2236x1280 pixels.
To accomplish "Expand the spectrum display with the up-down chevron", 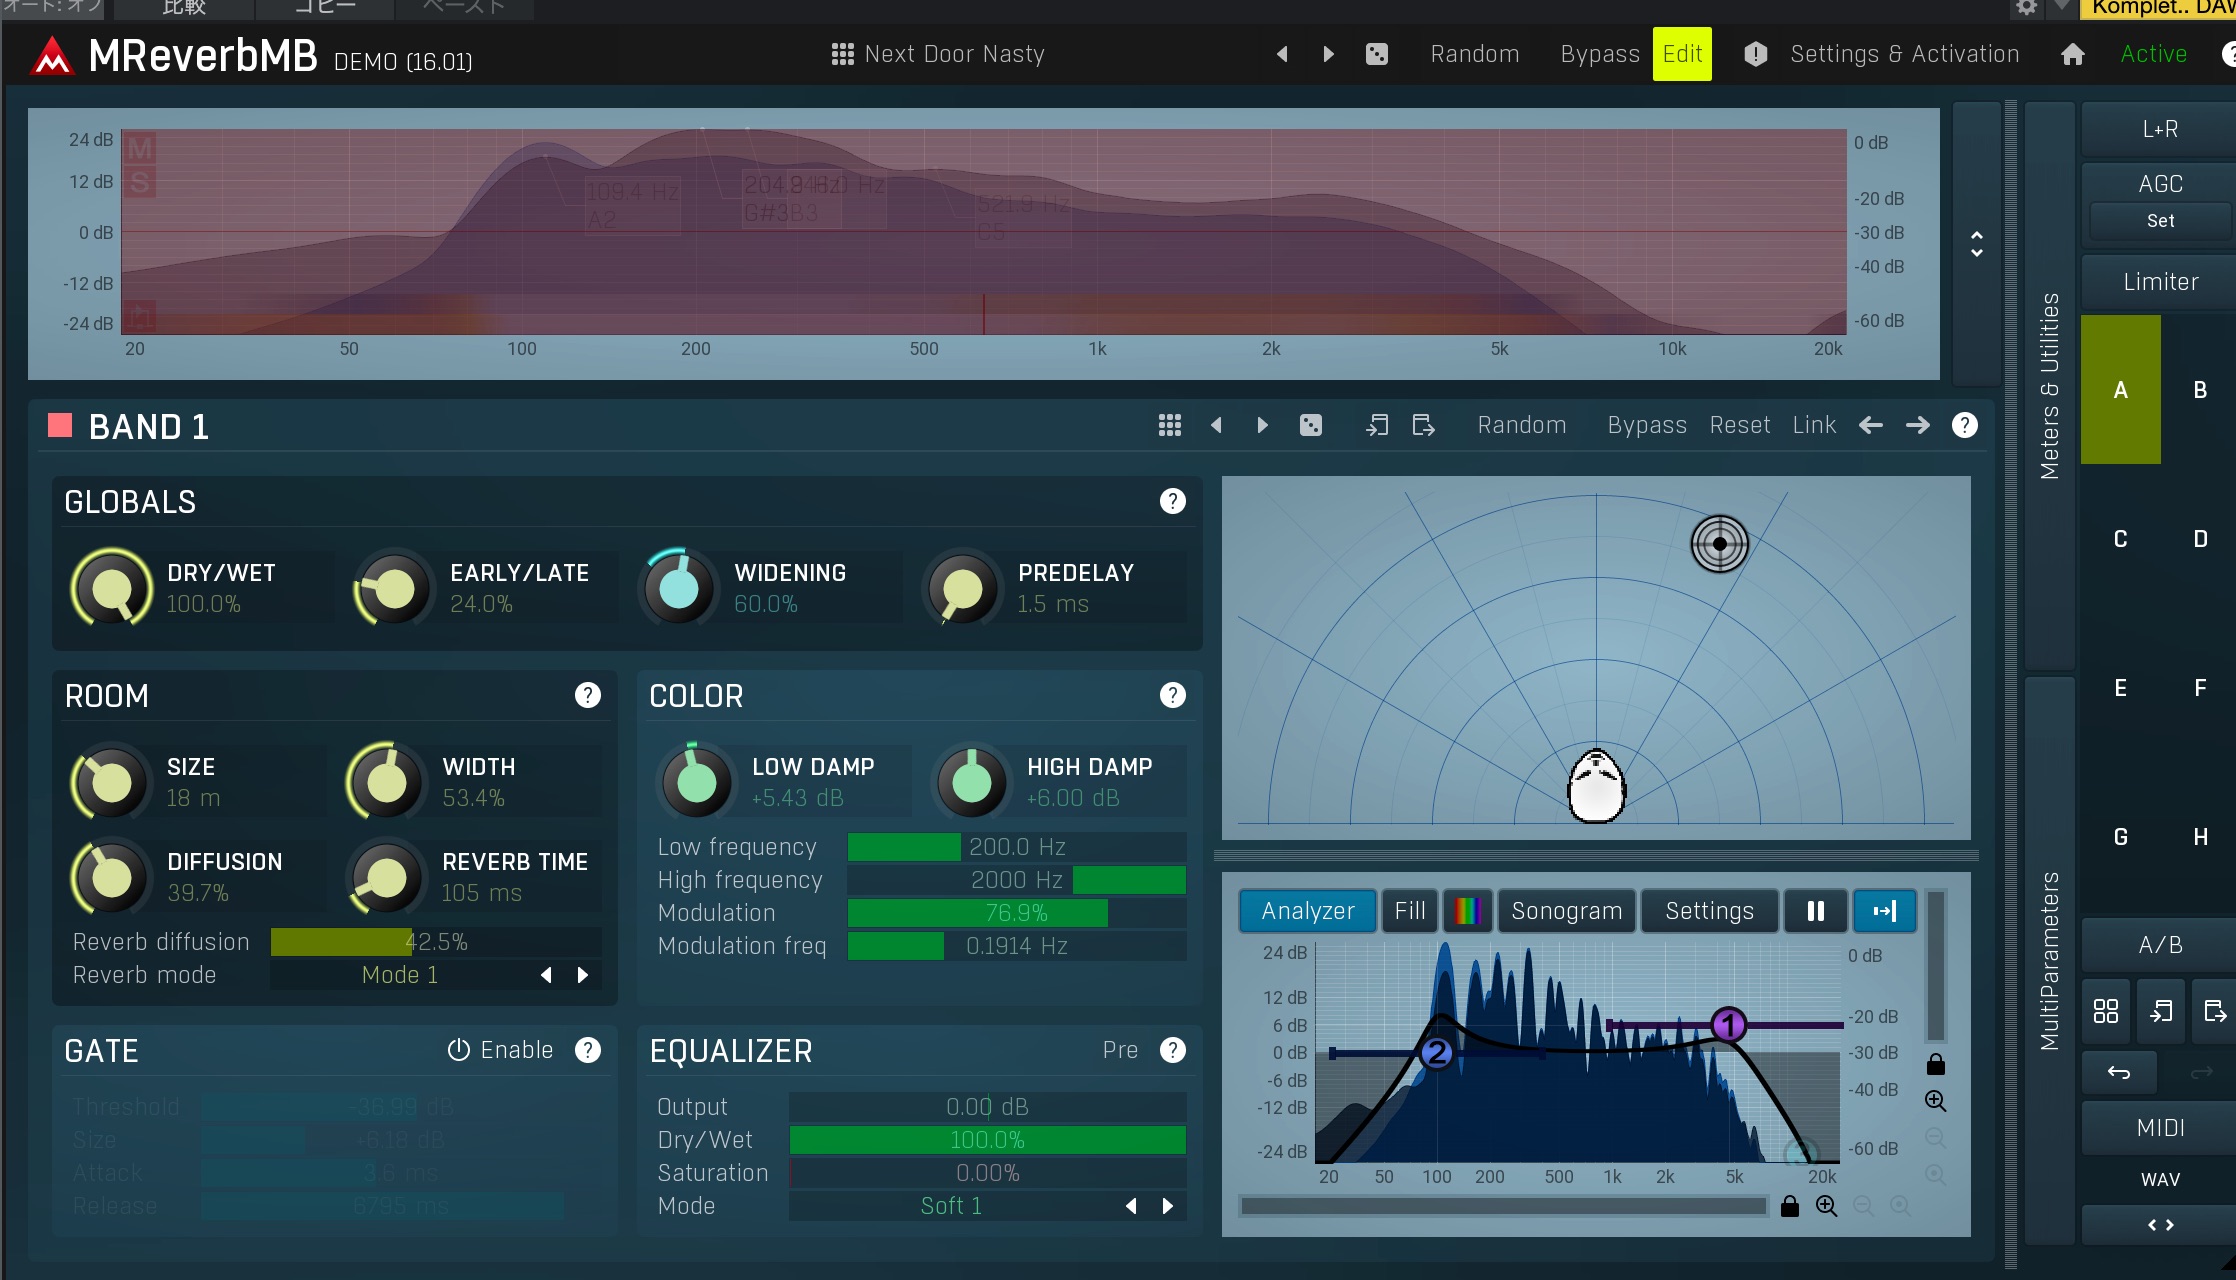I will click(x=1976, y=244).
